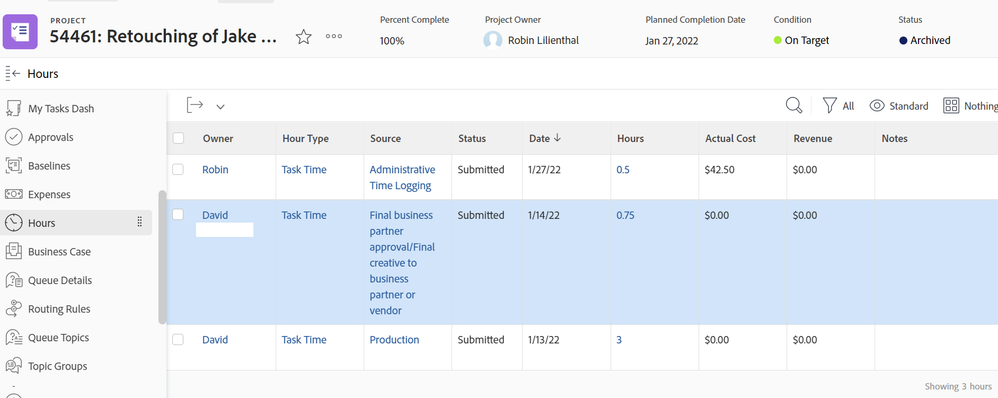Open the Nothing grouping grid icon
The height and width of the screenshot is (398, 998).
951,106
